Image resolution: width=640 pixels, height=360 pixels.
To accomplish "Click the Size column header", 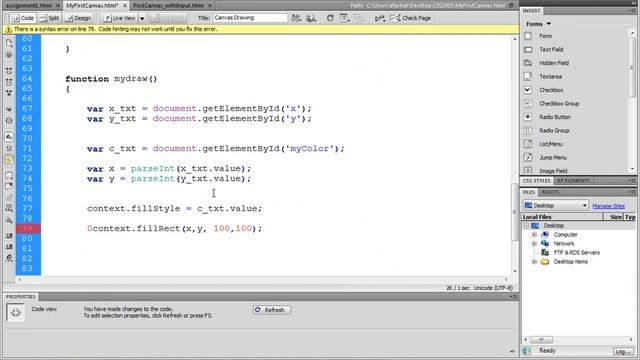I will (x=613, y=217).
